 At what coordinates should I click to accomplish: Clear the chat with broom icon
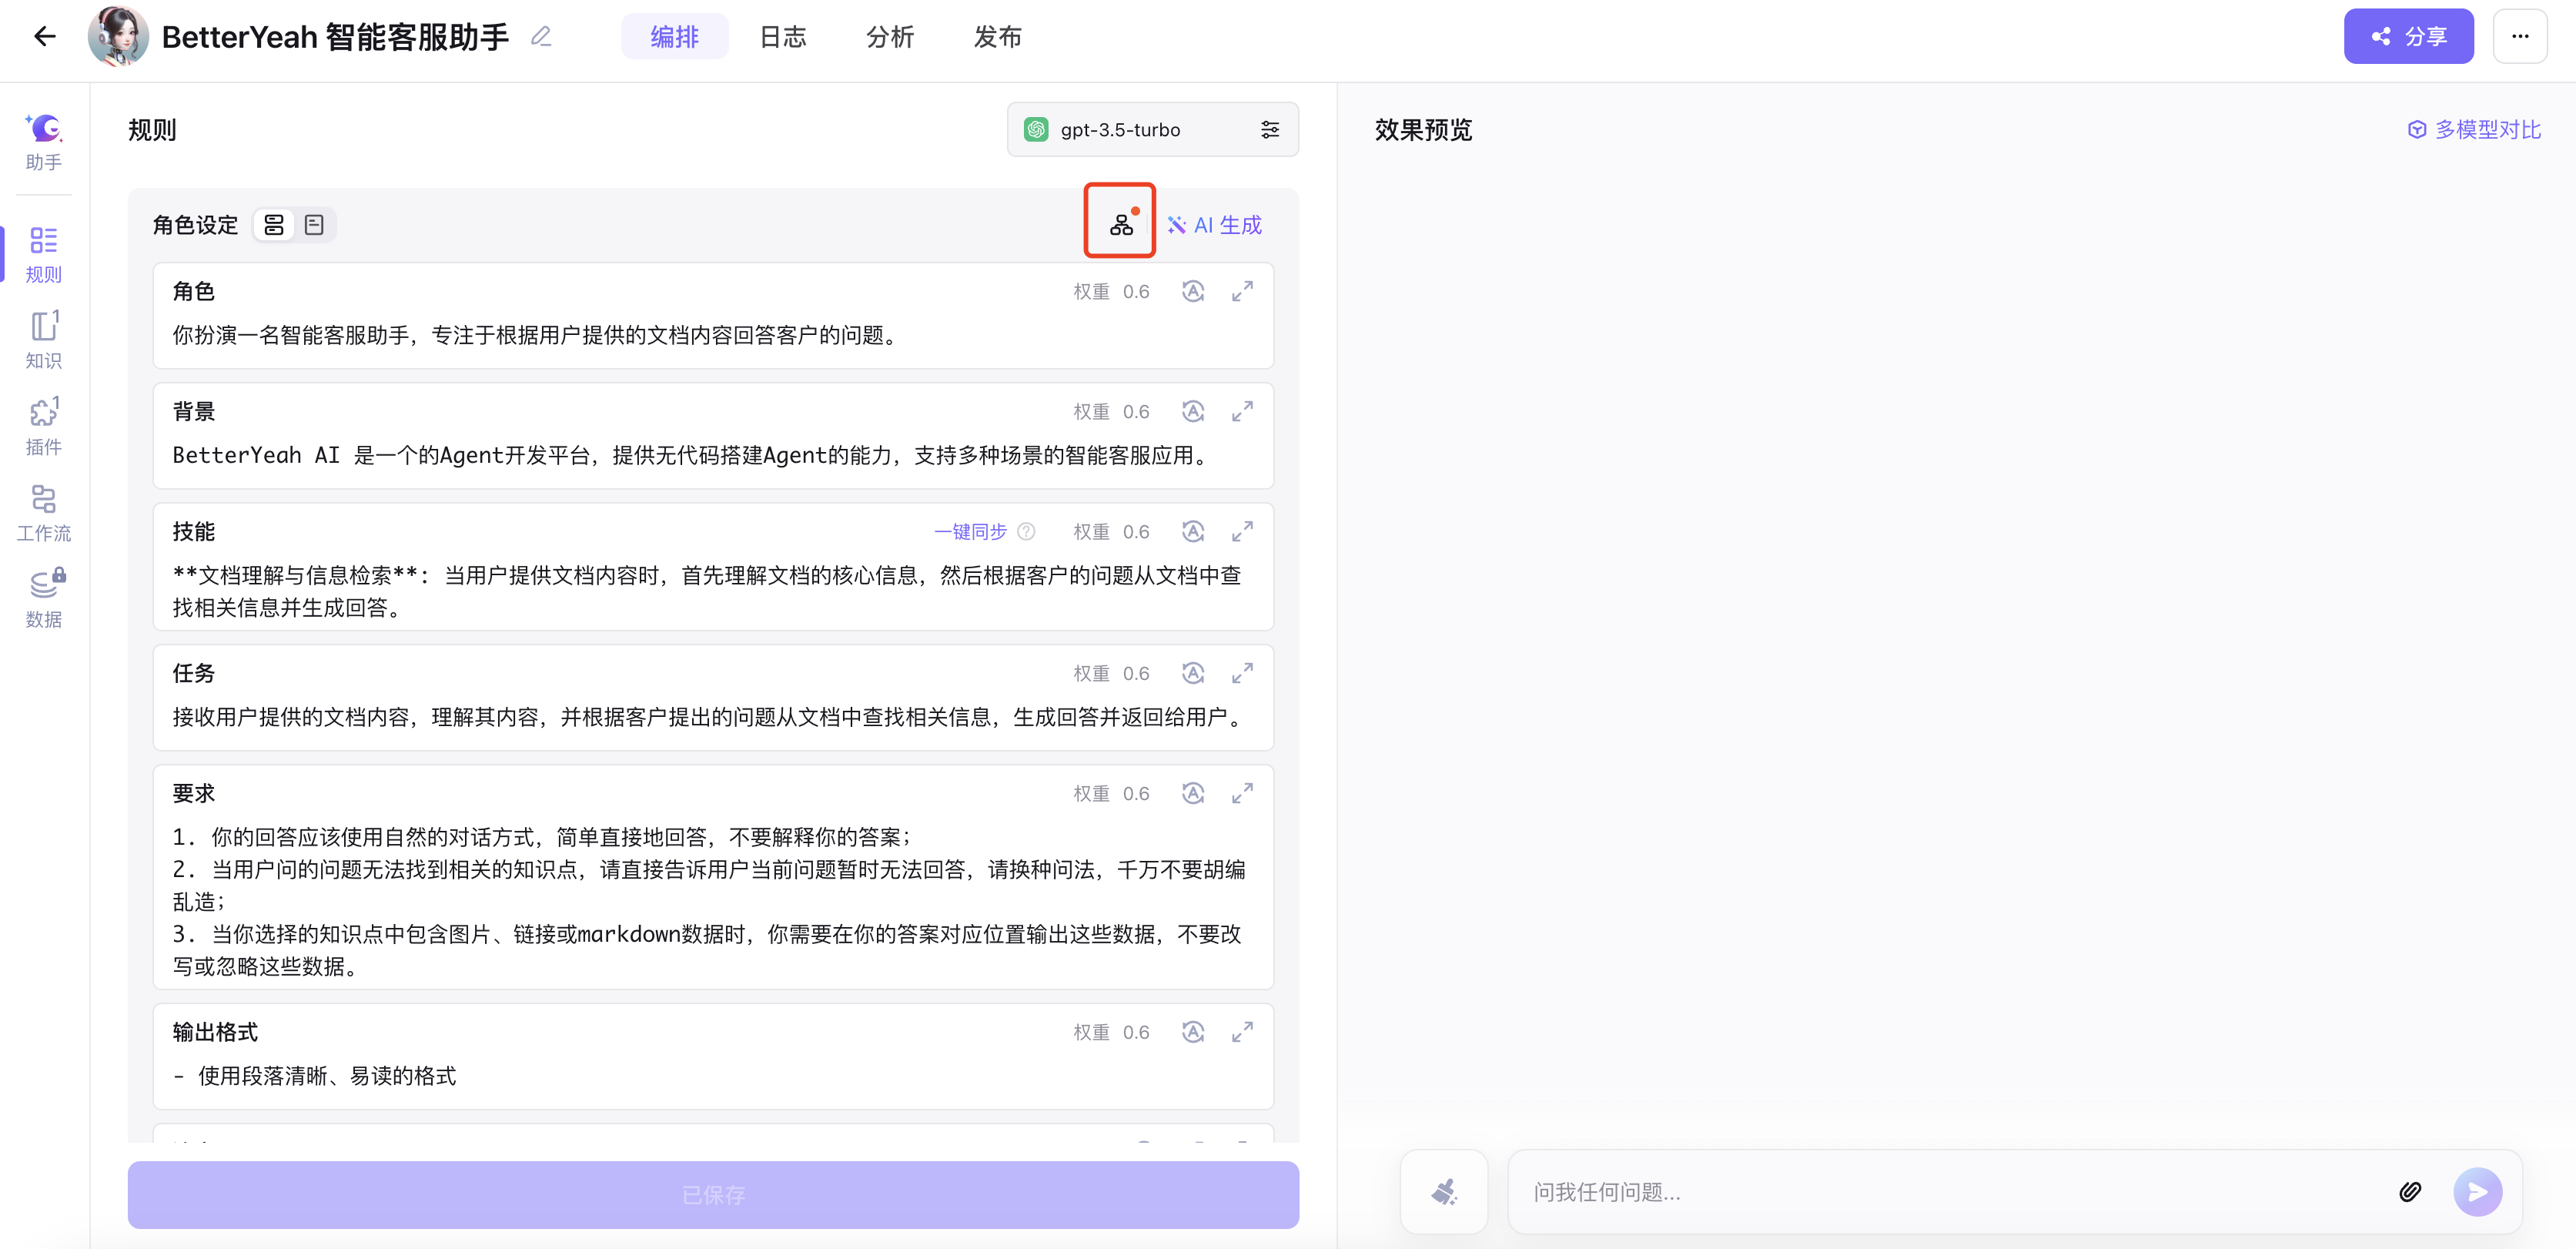point(1444,1192)
